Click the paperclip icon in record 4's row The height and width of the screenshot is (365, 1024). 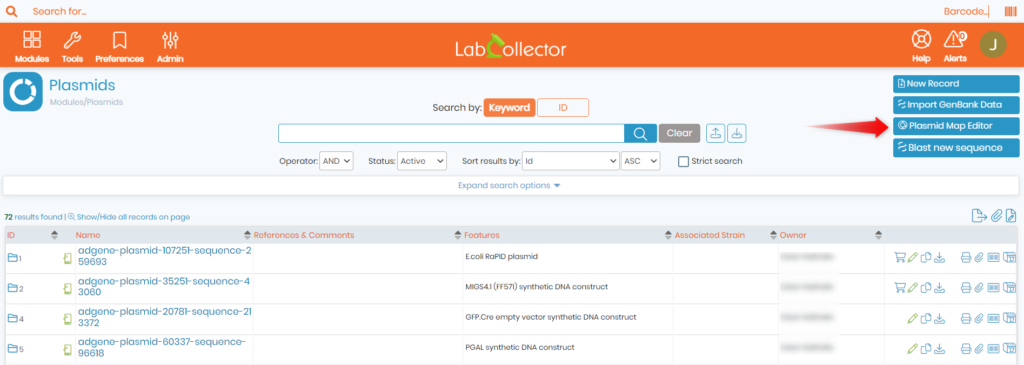click(979, 319)
